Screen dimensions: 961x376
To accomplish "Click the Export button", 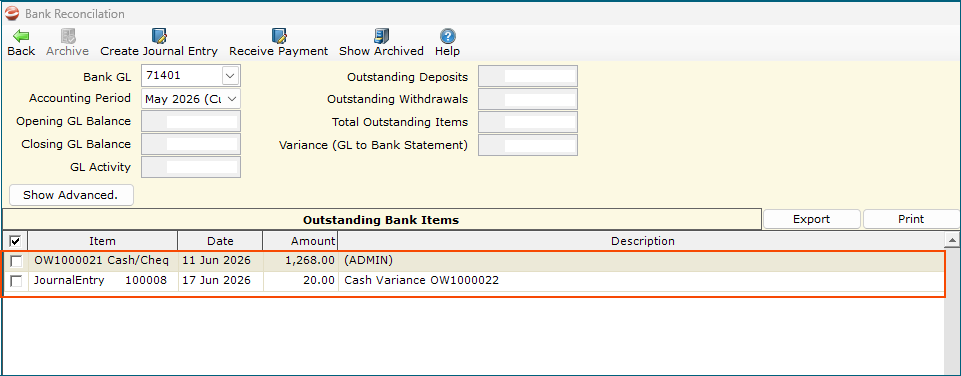I will point(811,219).
